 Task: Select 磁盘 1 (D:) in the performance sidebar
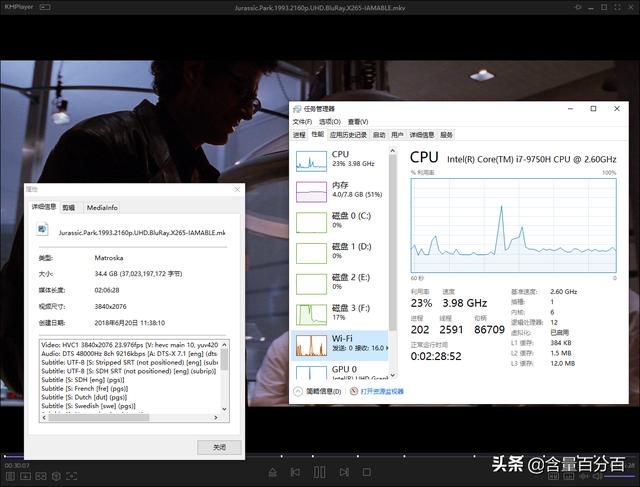click(x=340, y=253)
